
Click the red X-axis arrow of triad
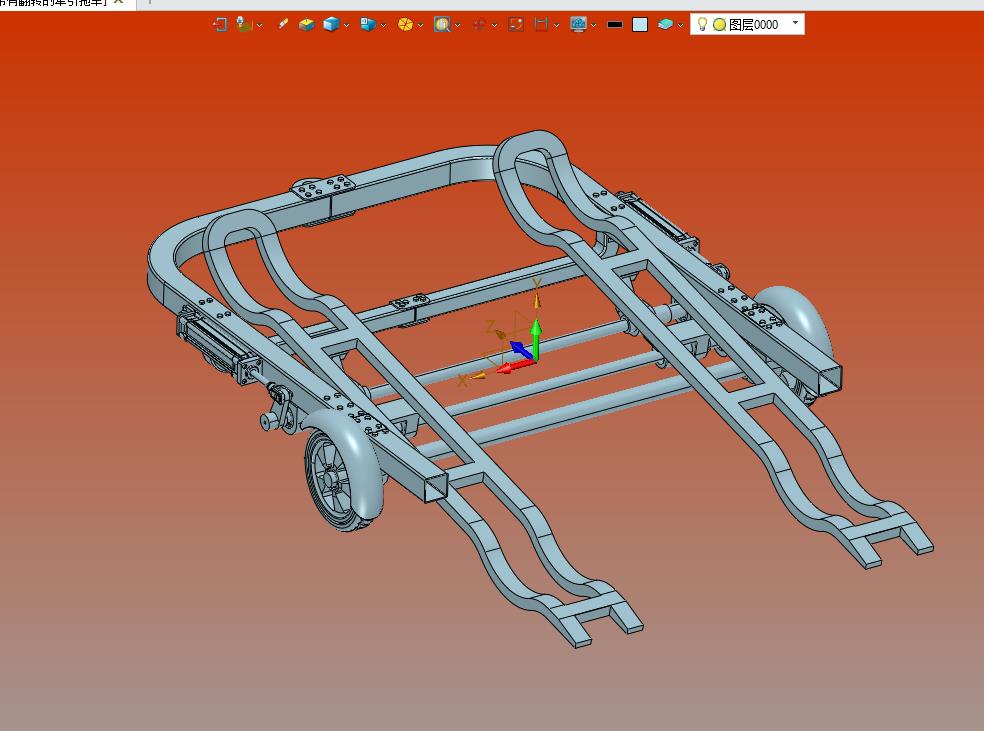[x=516, y=366]
